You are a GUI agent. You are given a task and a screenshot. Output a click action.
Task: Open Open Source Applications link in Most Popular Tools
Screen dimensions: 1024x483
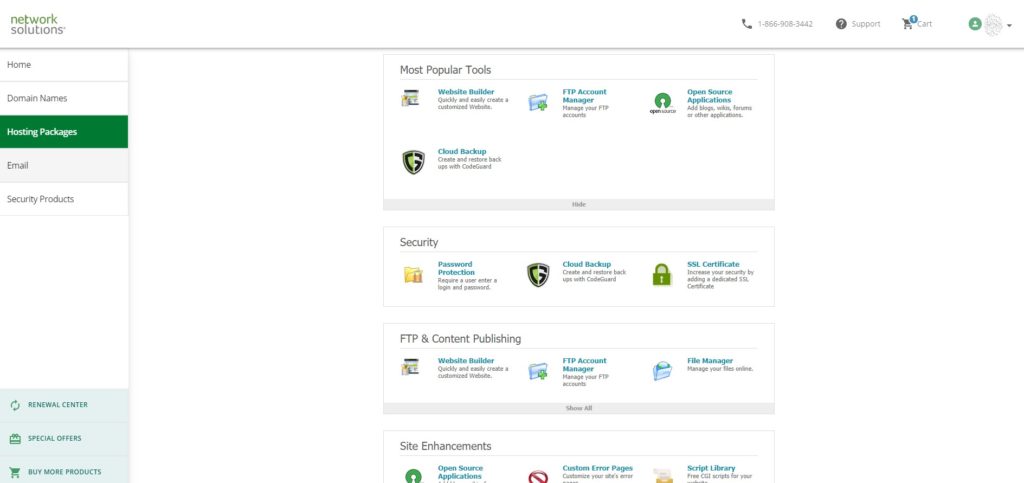(709, 96)
